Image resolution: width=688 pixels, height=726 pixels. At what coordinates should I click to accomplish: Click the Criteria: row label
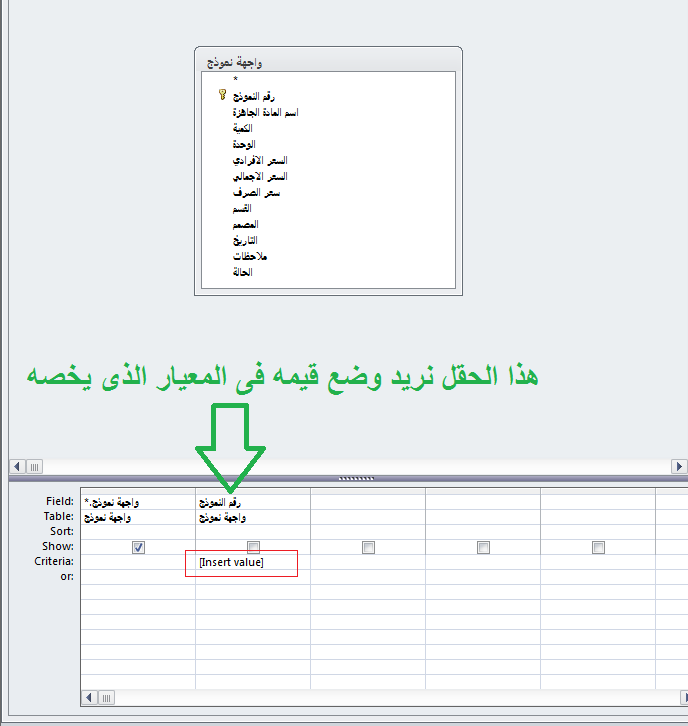[54, 561]
